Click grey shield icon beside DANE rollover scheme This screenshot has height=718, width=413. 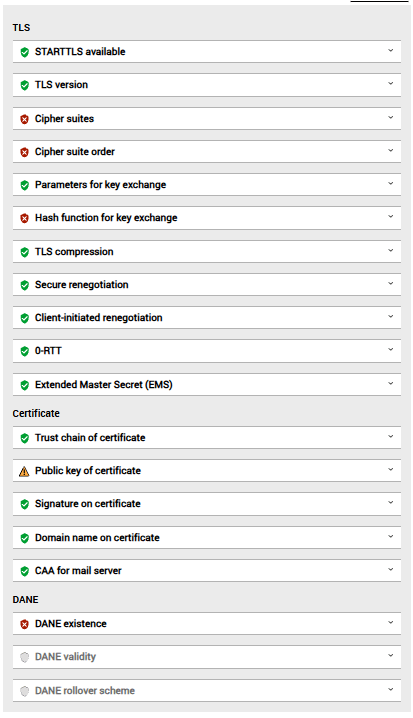click(x=25, y=691)
